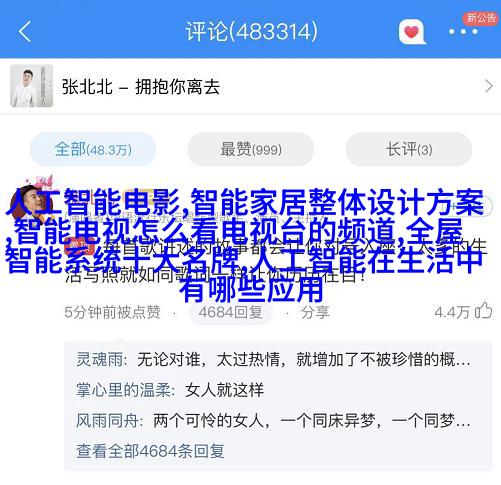Tap the commenter's profile avatar
Viewport: 501px width, 485px height.
coord(28,200)
